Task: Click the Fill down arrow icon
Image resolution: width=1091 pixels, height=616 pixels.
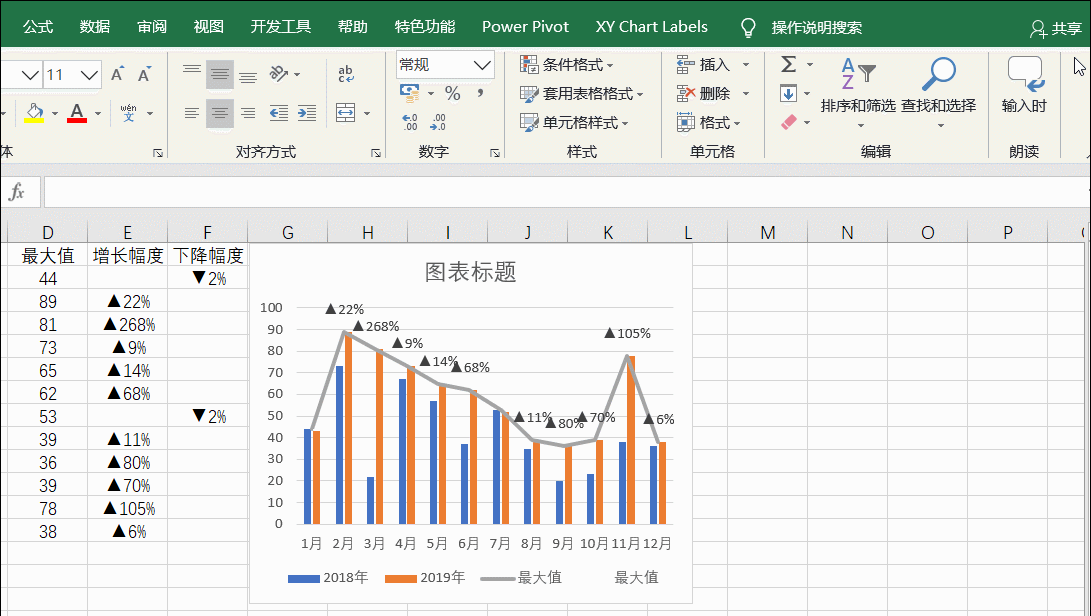Action: [x=788, y=93]
